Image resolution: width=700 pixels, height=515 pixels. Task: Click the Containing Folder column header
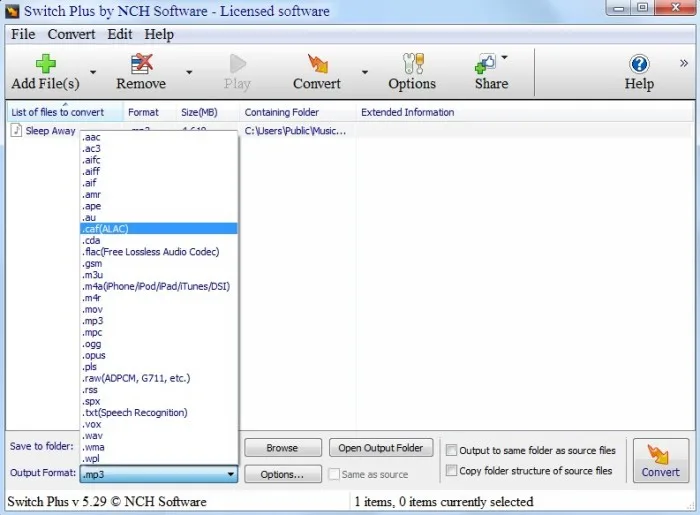298,112
